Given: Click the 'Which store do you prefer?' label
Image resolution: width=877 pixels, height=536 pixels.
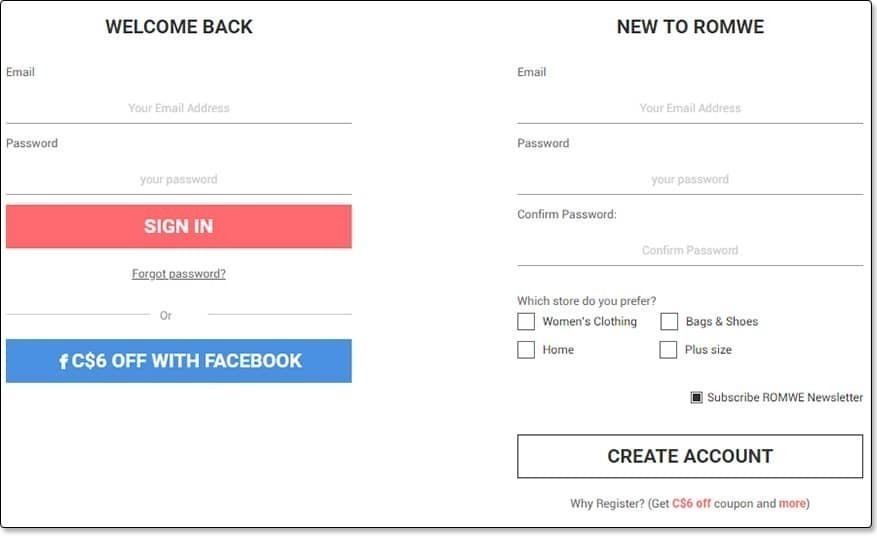Looking at the screenshot, I should click(x=587, y=301).
